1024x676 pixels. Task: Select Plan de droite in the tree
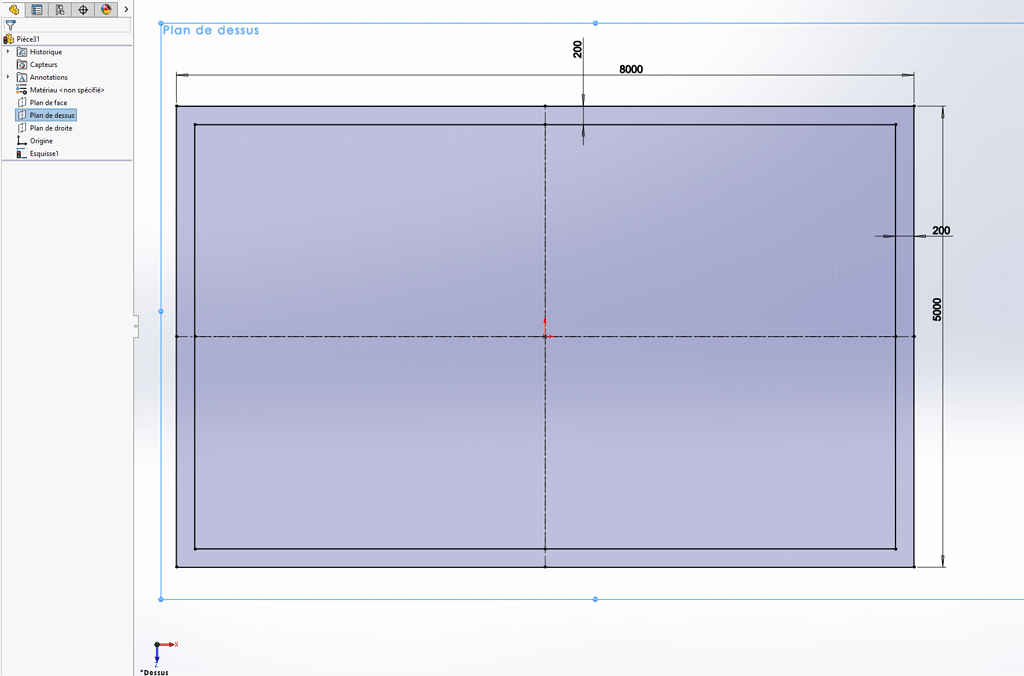(50, 128)
